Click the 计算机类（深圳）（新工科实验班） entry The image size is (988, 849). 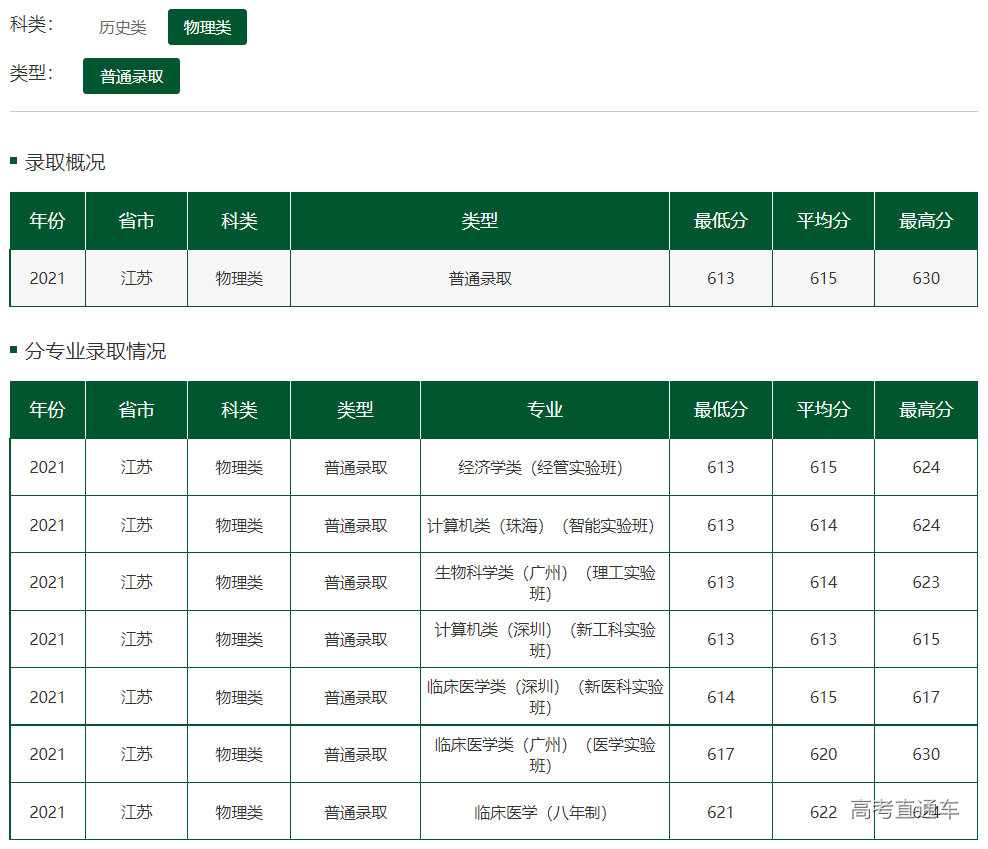point(545,639)
